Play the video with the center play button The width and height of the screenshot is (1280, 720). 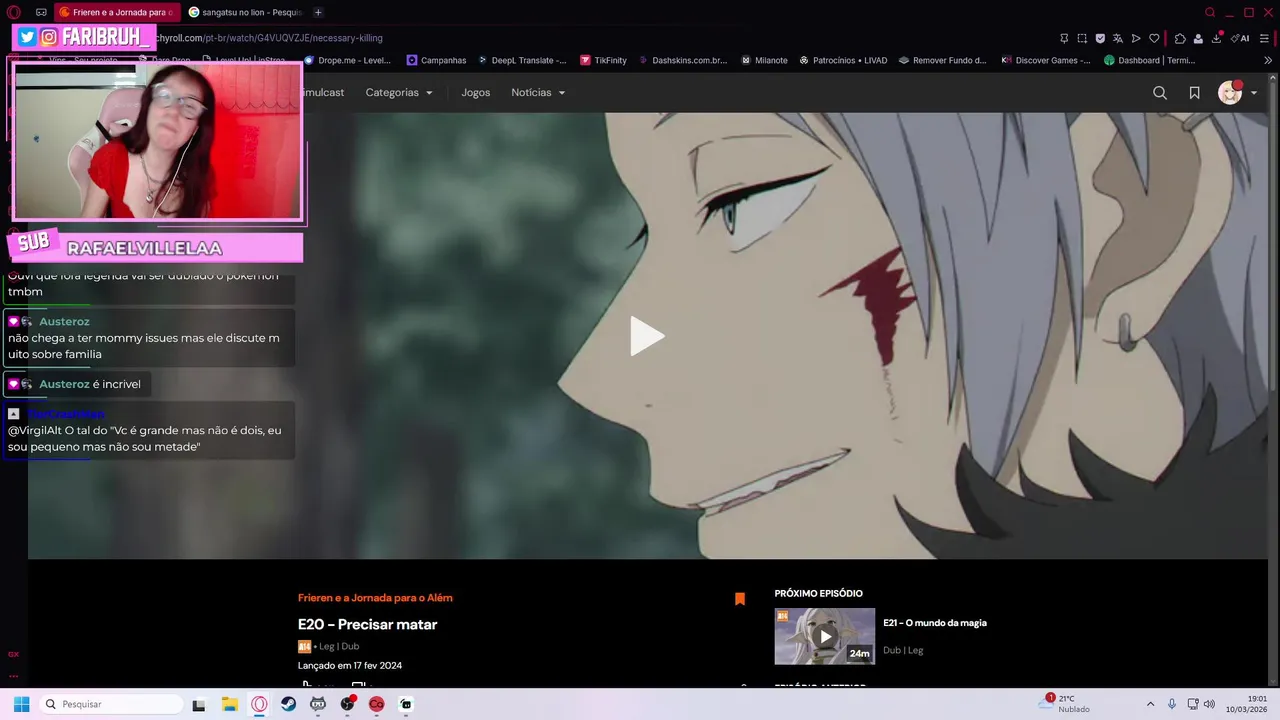click(647, 336)
